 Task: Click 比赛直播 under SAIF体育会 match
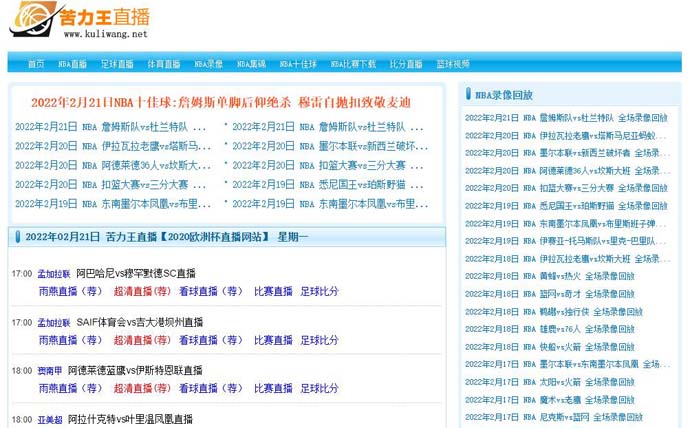(273, 340)
